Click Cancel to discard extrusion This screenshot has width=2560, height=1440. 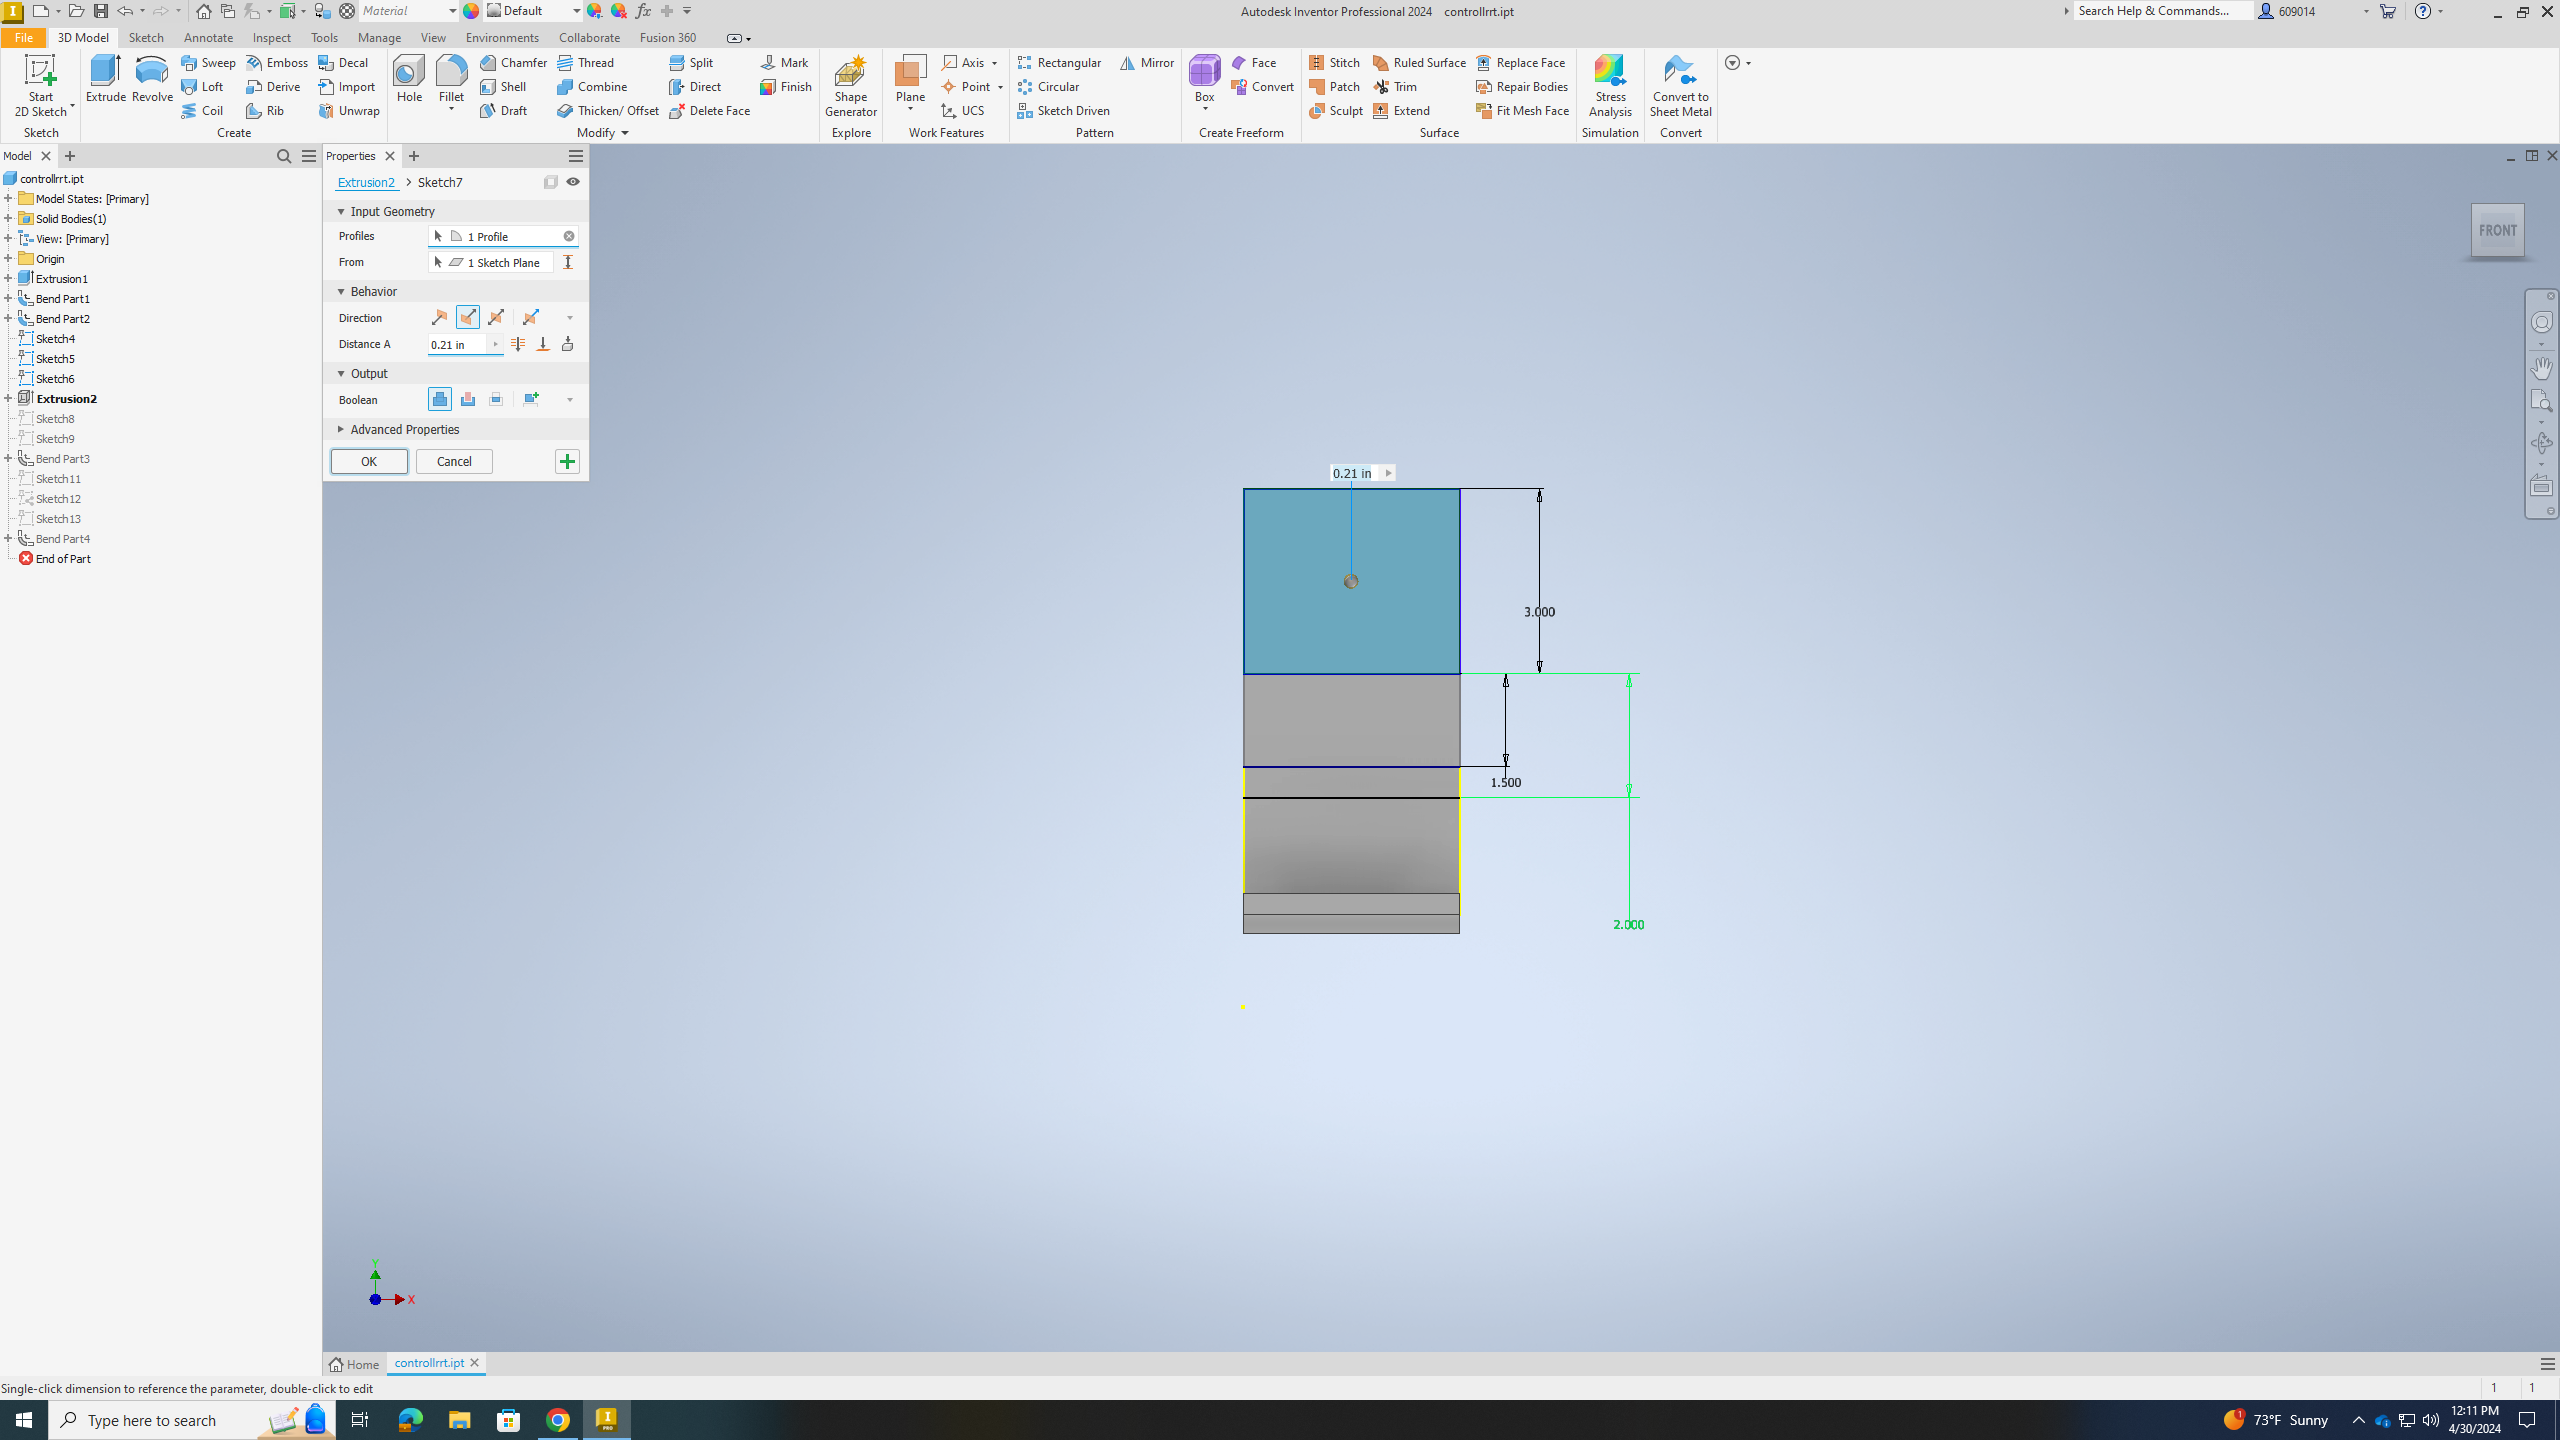(455, 461)
